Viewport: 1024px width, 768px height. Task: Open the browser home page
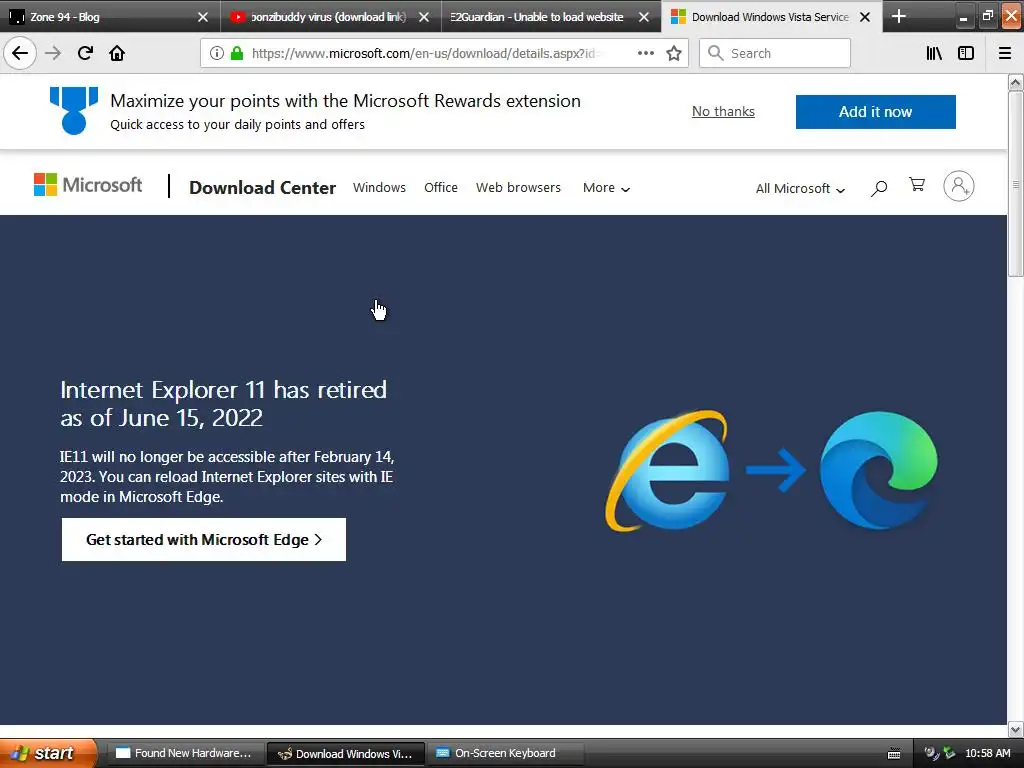click(x=117, y=53)
